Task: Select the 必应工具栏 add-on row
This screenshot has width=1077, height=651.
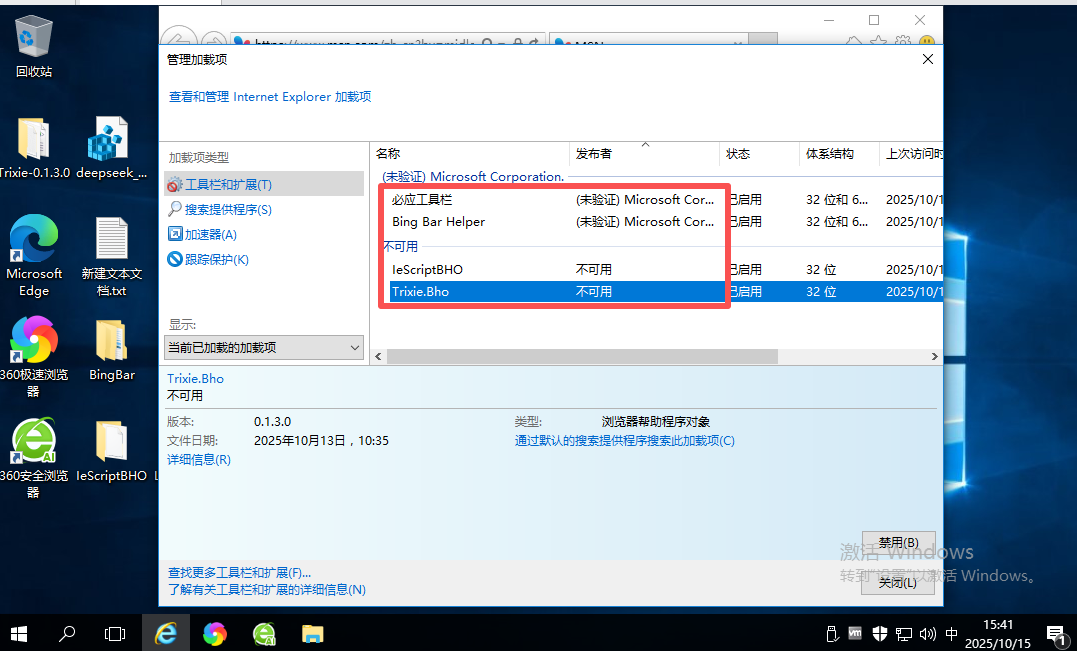Action: tap(422, 200)
